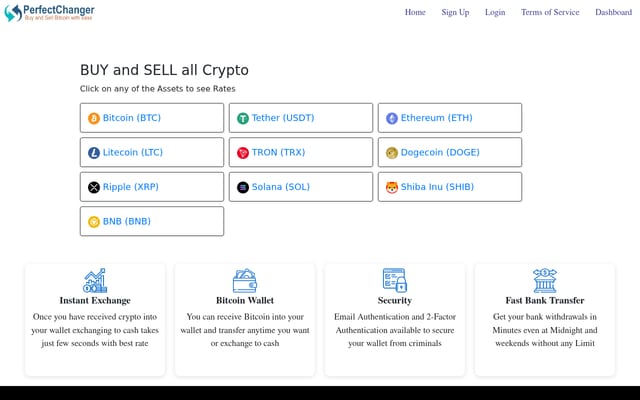
Task: Open the Dashboard
Action: pos(613,12)
